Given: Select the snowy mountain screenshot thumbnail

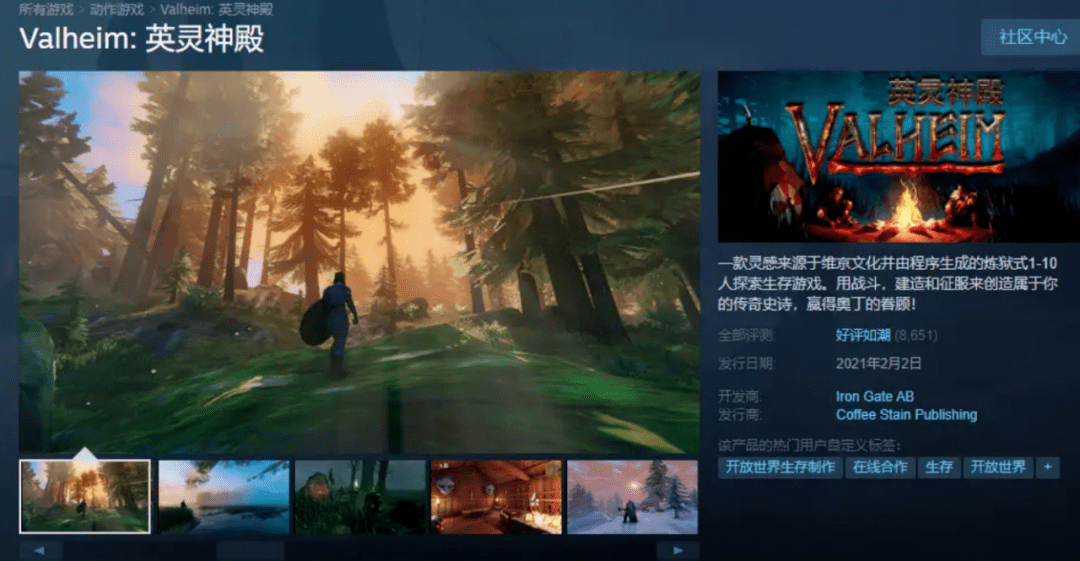Looking at the screenshot, I should (x=632, y=496).
